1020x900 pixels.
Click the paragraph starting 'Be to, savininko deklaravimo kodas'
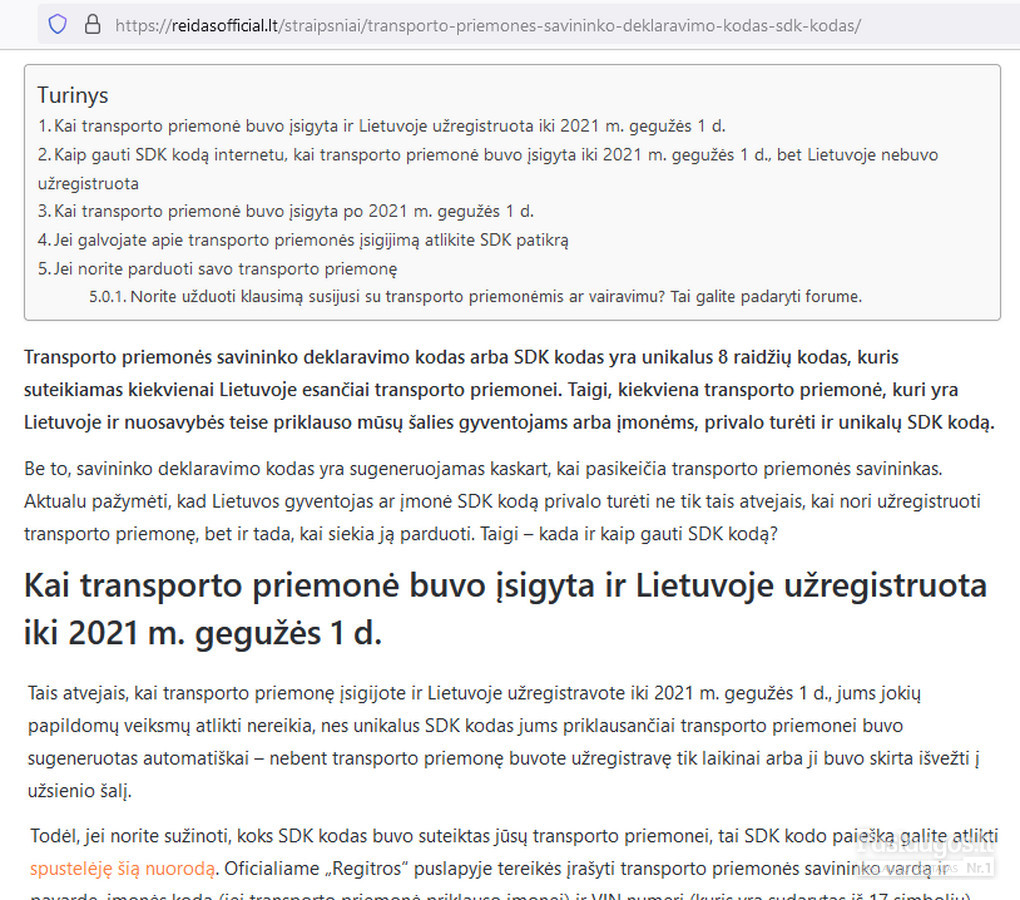[502, 501]
